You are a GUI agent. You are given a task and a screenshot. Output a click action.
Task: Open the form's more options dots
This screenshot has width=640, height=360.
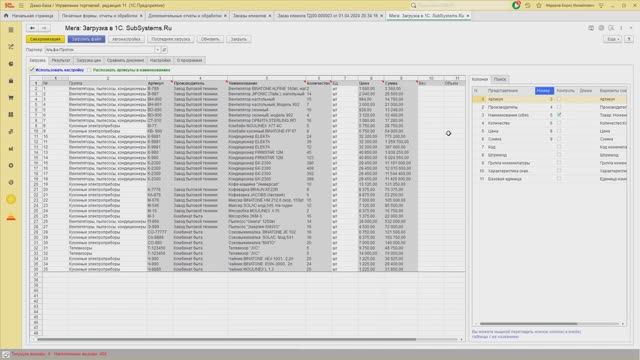coord(621,28)
